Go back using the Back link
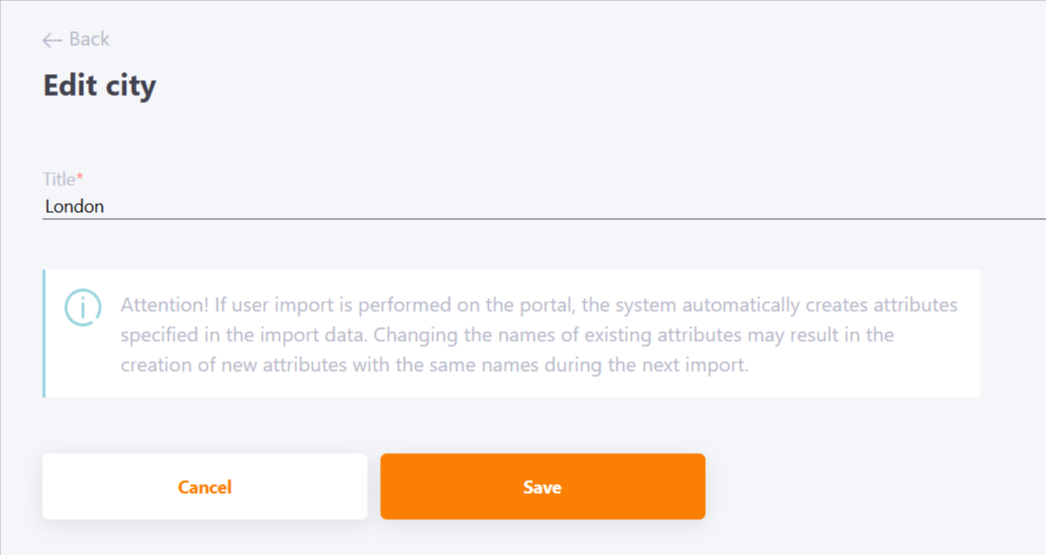 76,39
